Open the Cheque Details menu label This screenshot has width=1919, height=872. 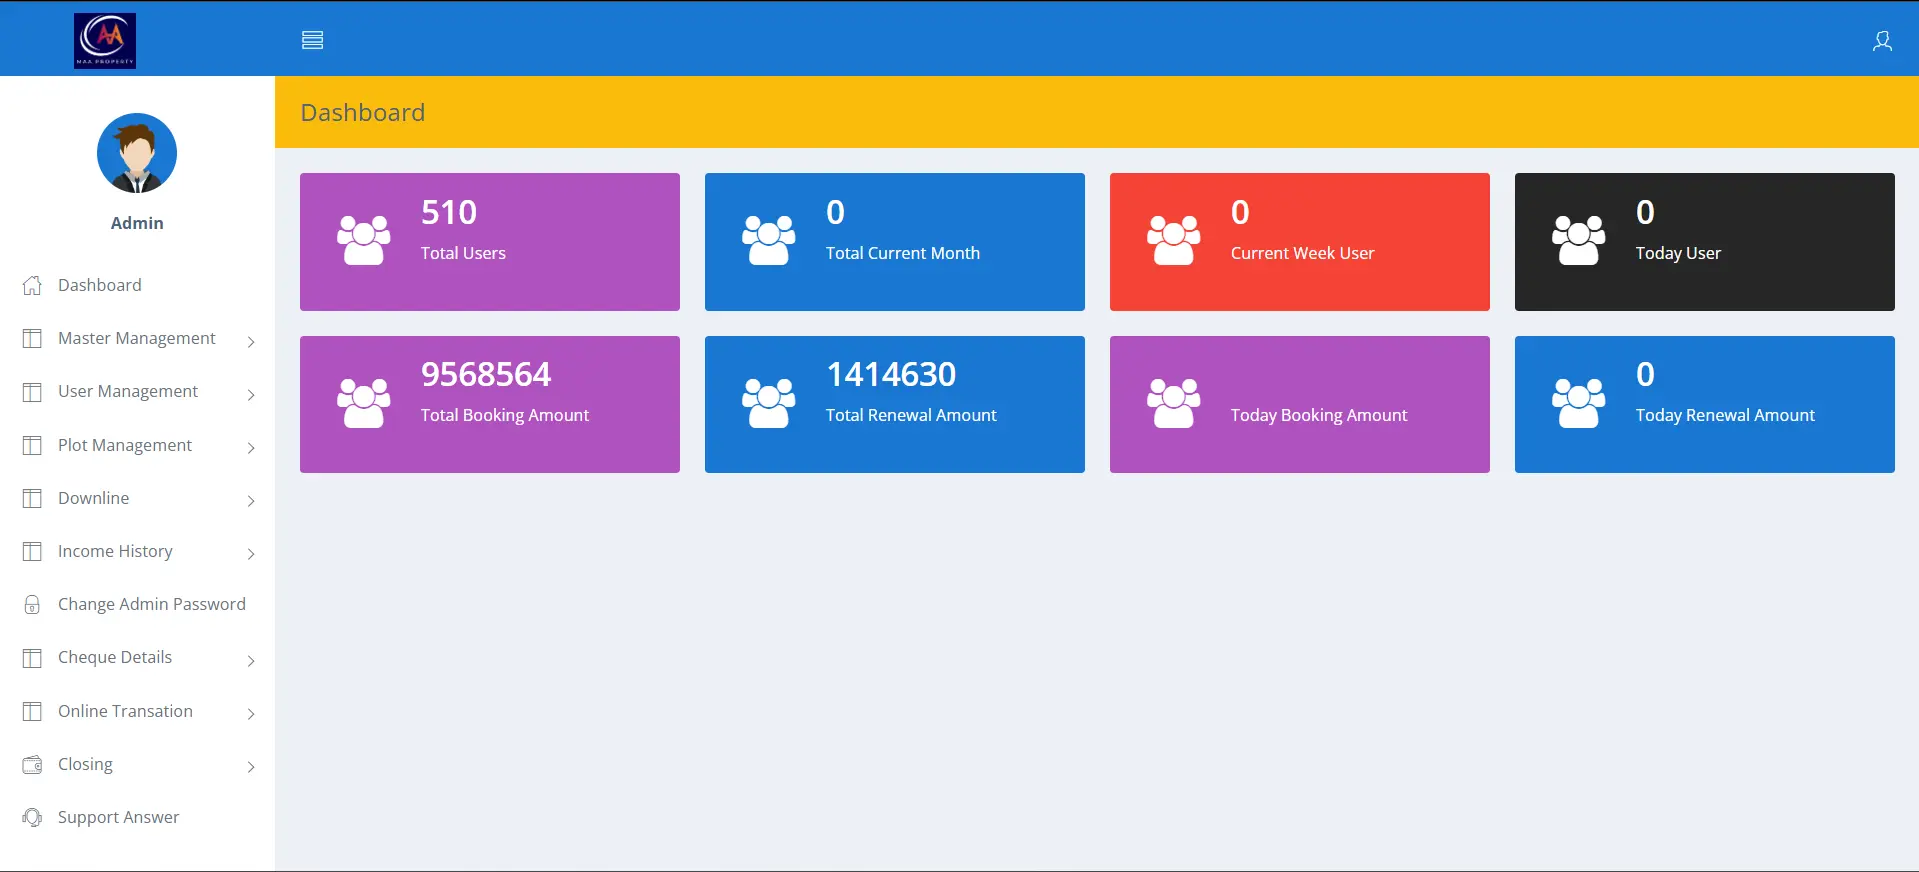click(115, 657)
